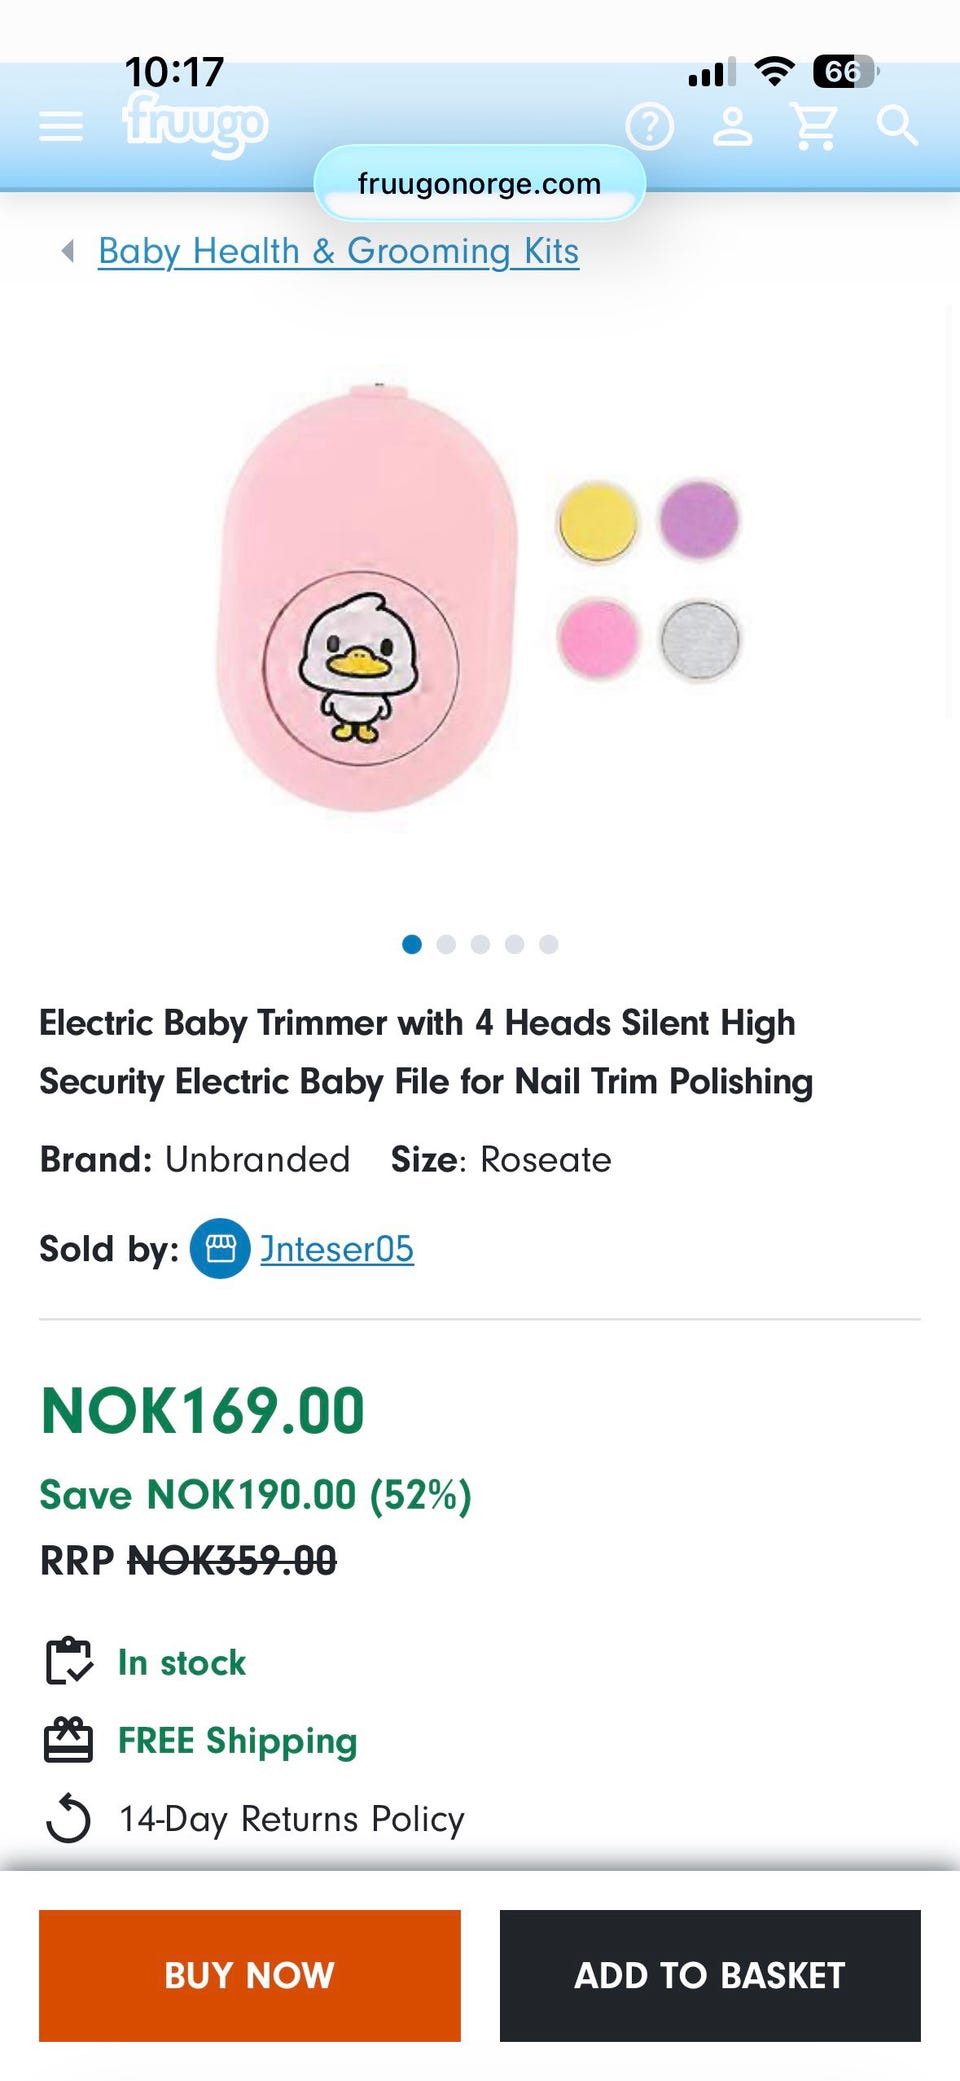Open the help question mark icon

[650, 127]
